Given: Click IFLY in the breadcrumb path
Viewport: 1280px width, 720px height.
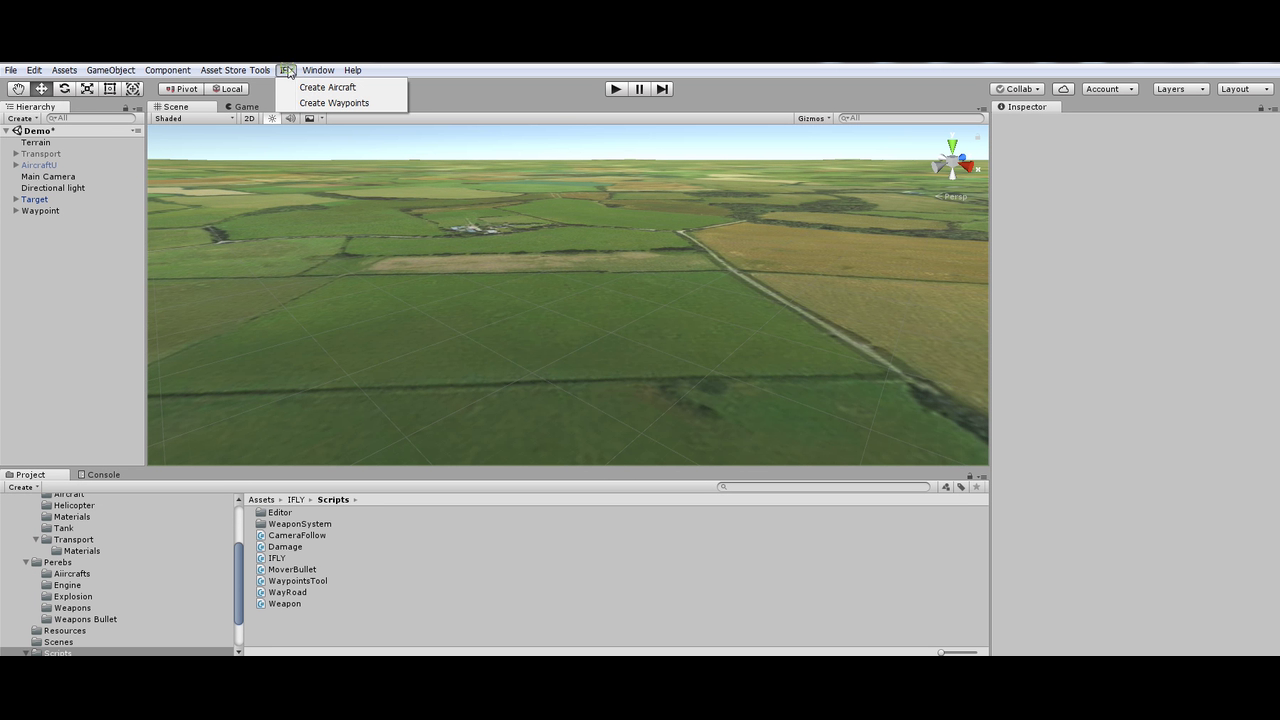Looking at the screenshot, I should 296,500.
